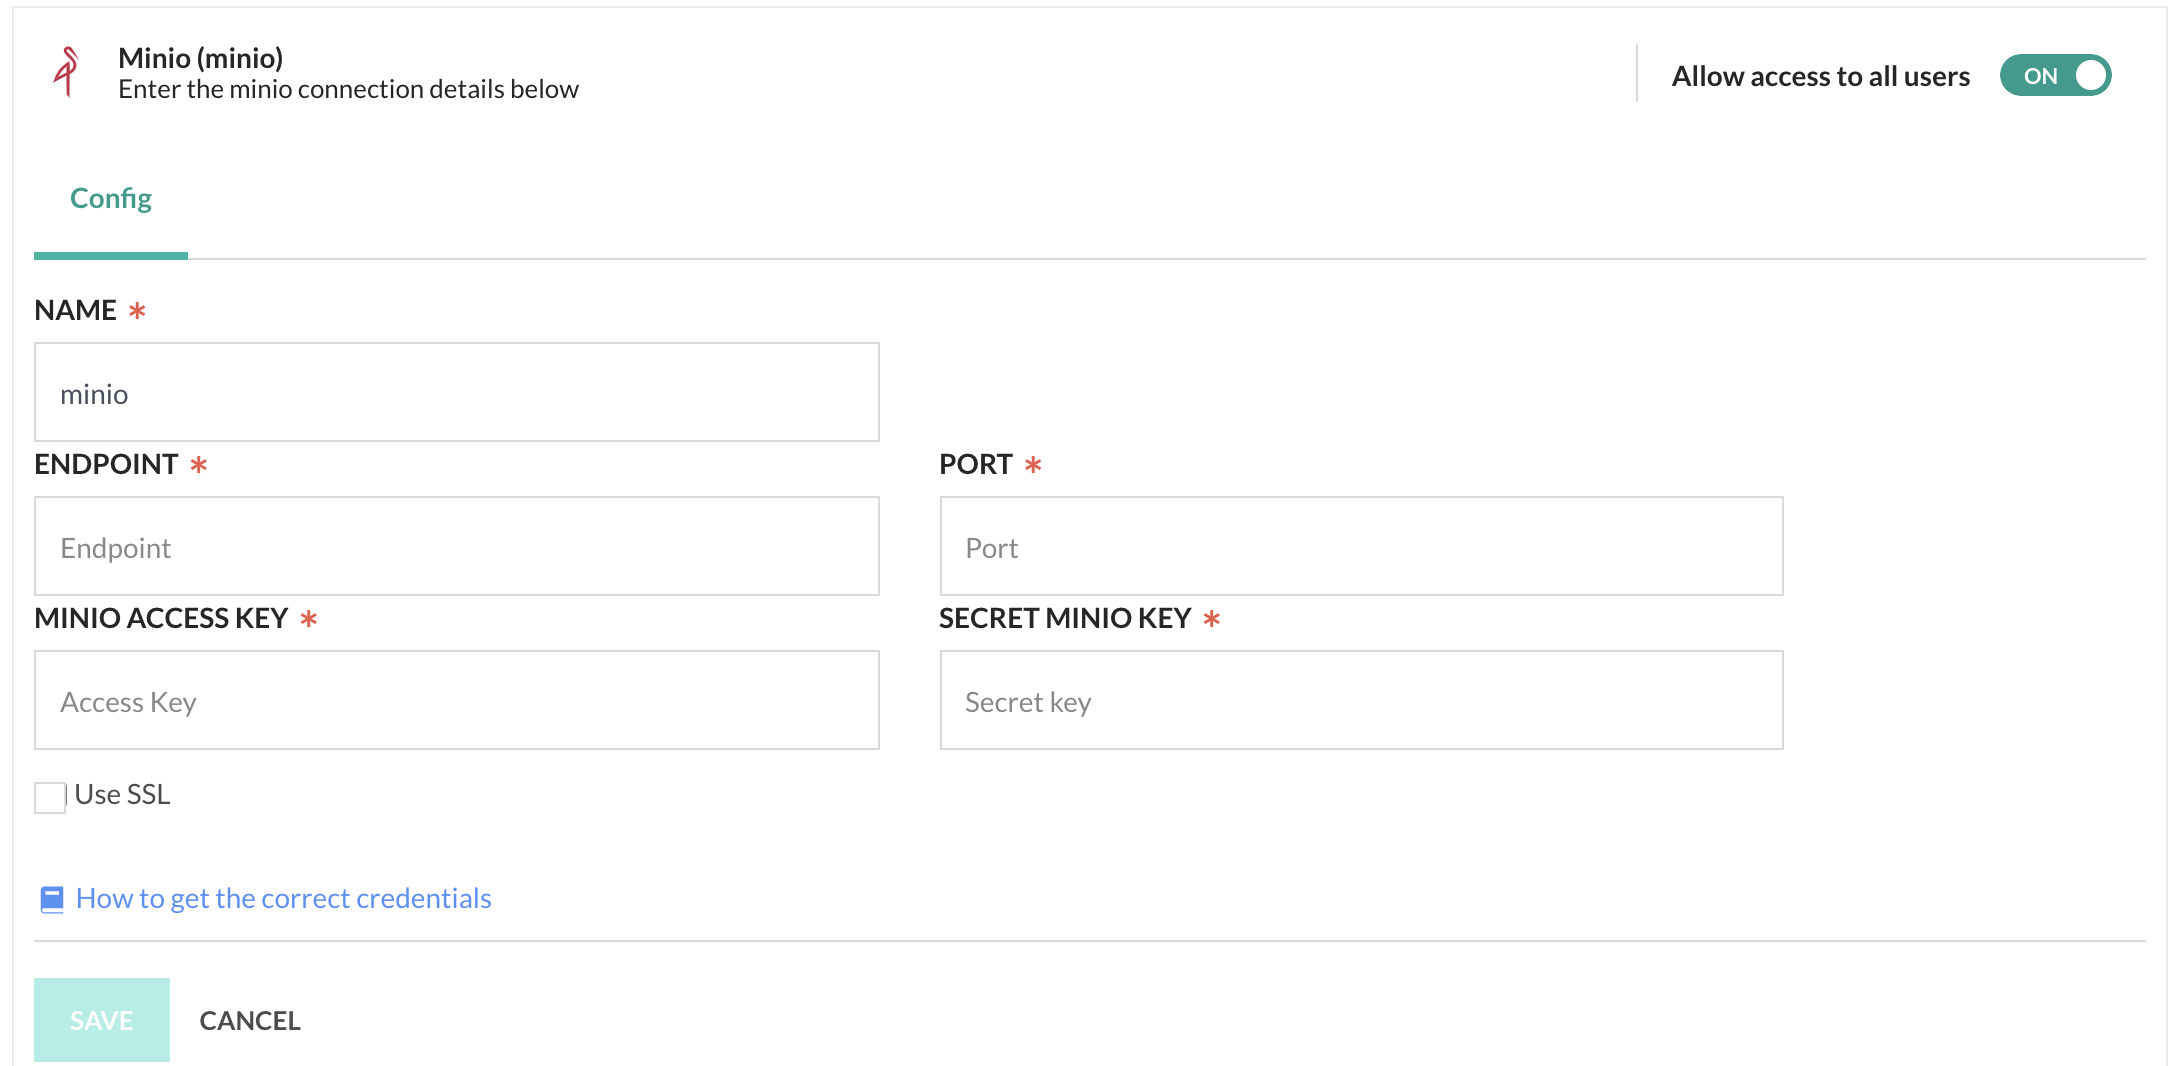Screen dimensions: 2182x1066
Task: Click the Minio flamingo logo icon
Action: pos(67,72)
